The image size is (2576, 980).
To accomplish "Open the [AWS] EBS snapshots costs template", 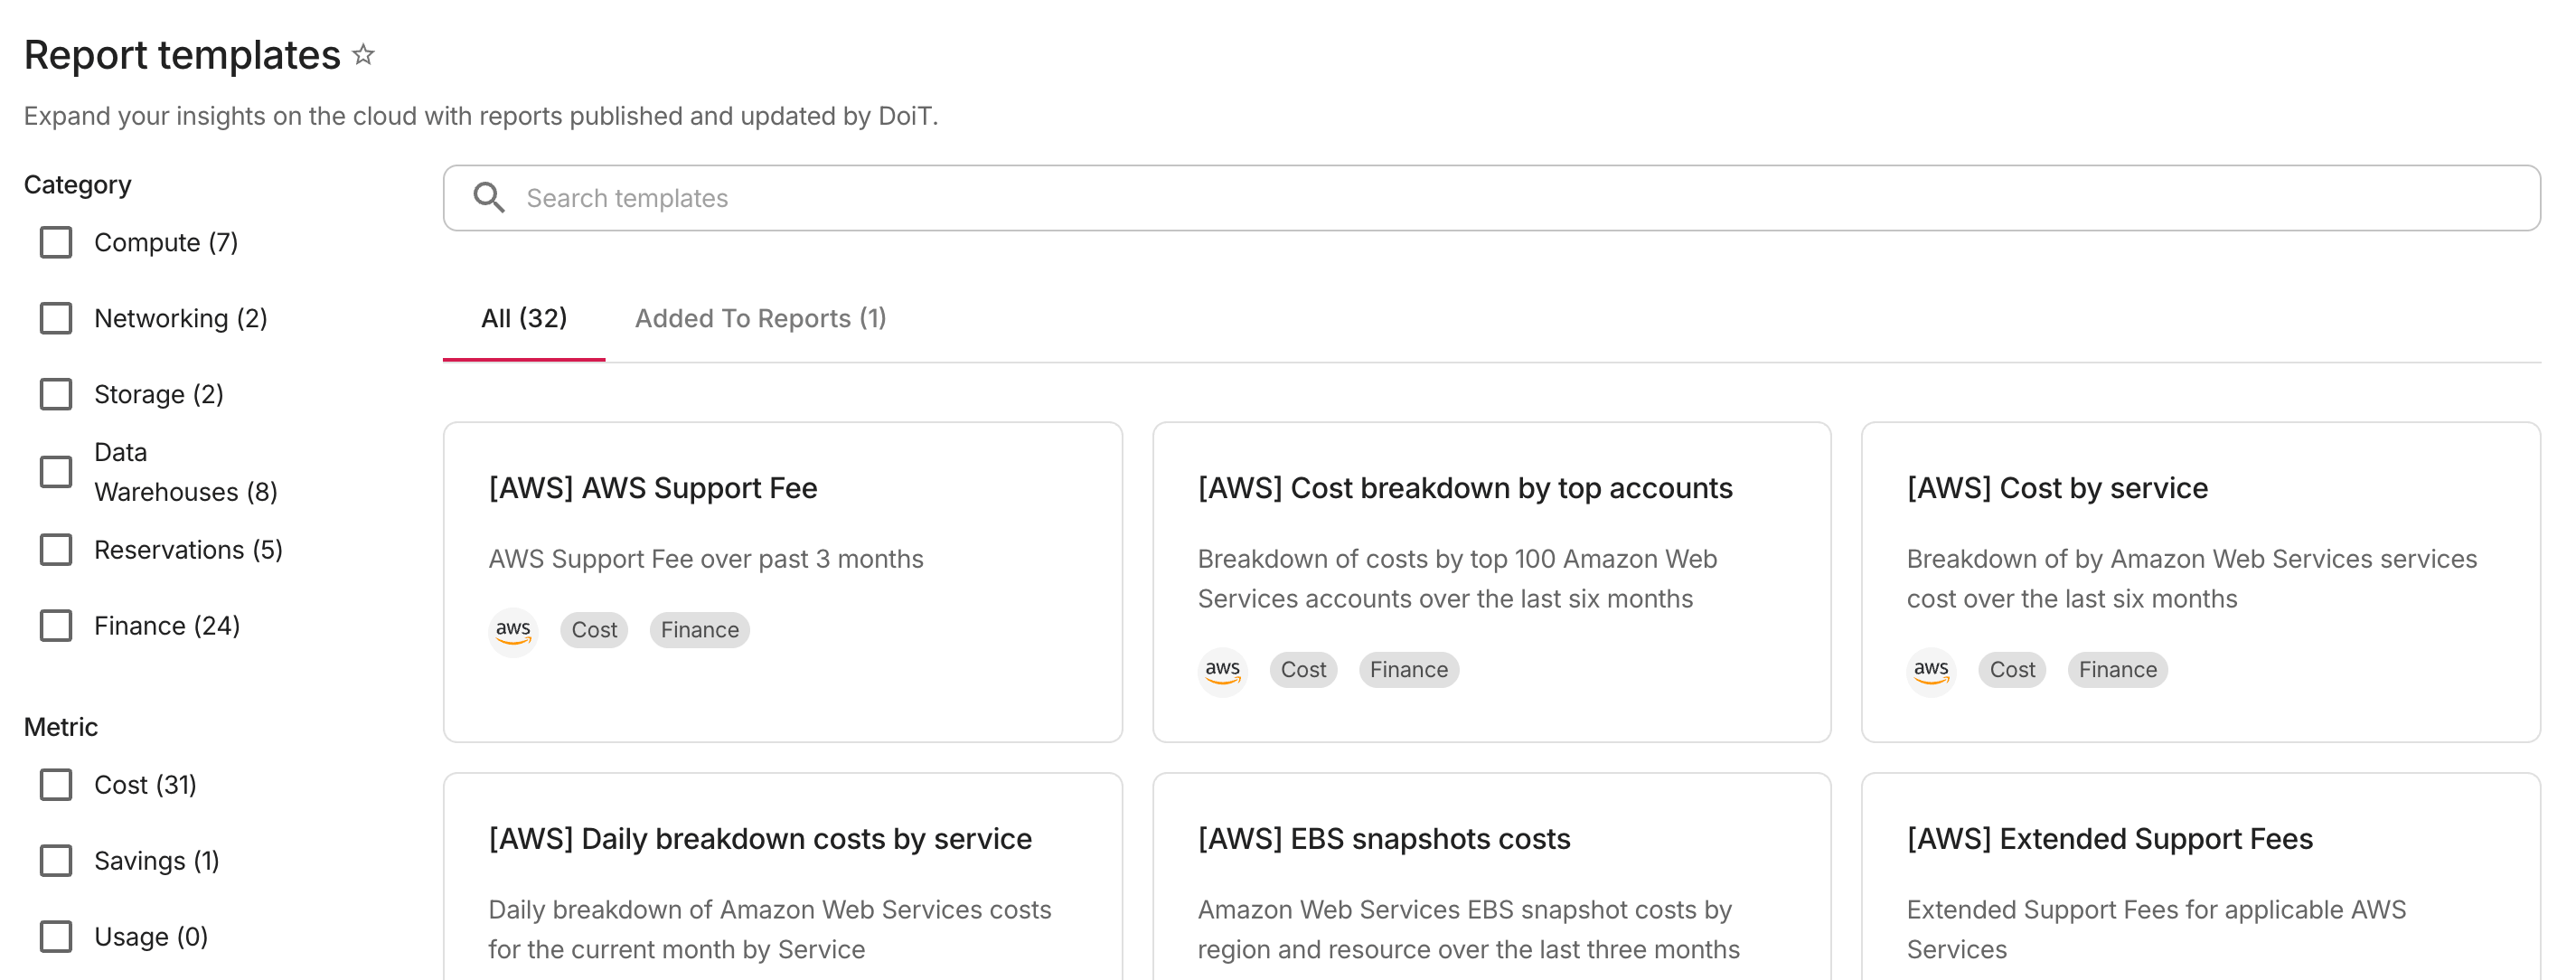I will coord(1384,839).
